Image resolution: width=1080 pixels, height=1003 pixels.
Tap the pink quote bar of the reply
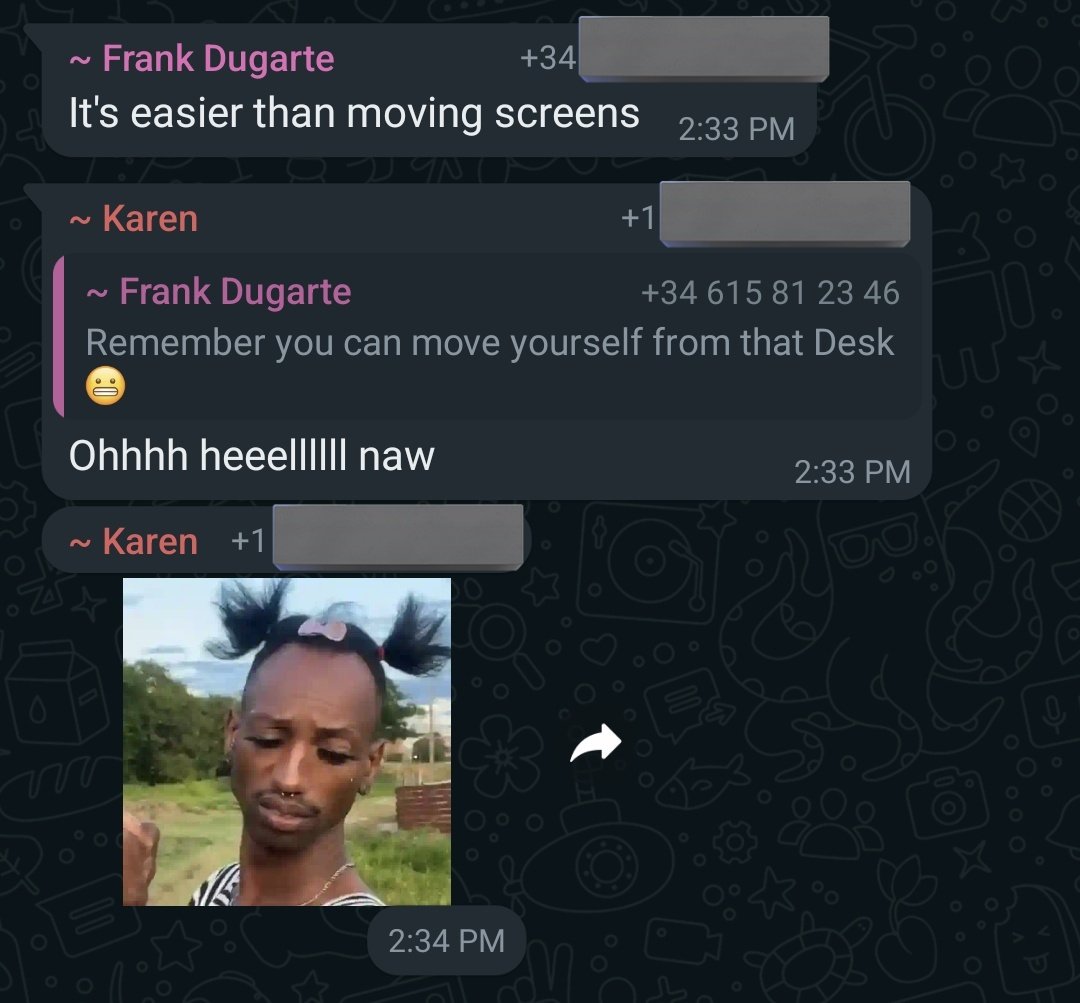click(x=59, y=337)
